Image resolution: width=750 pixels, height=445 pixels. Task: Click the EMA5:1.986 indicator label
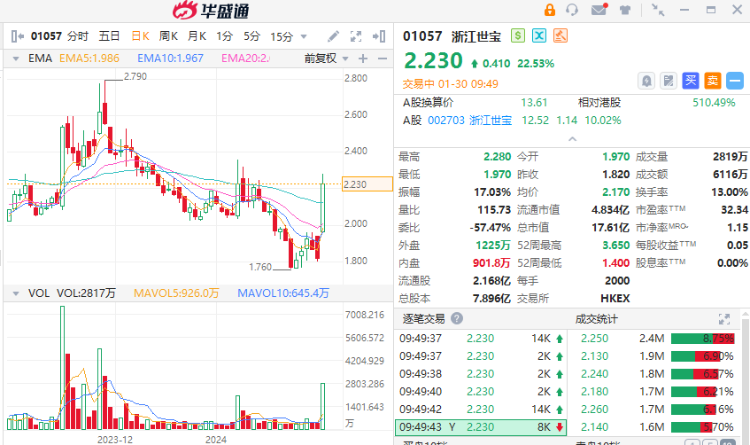89,58
